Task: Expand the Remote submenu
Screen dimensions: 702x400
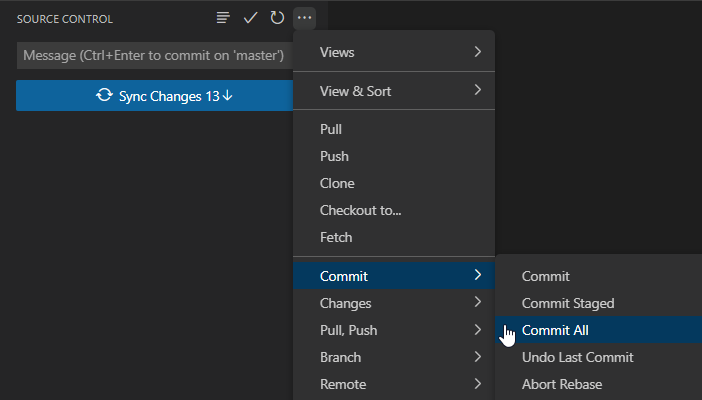Action: click(x=394, y=384)
